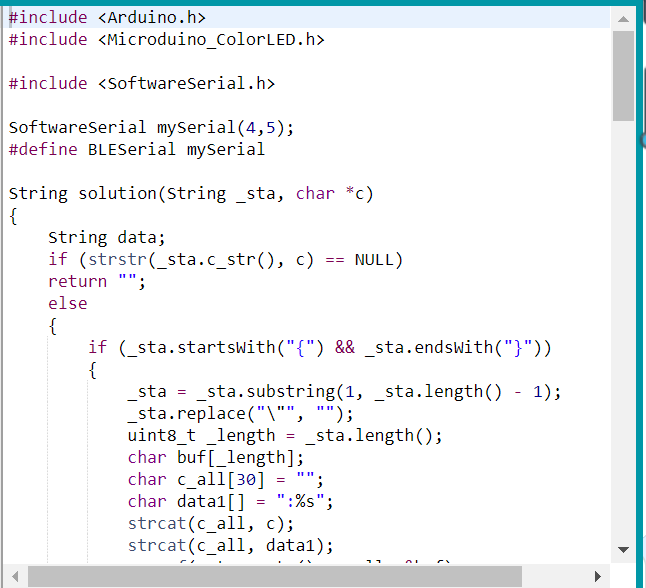
Task: Click the vertical scrollbar thumb
Action: 623,75
